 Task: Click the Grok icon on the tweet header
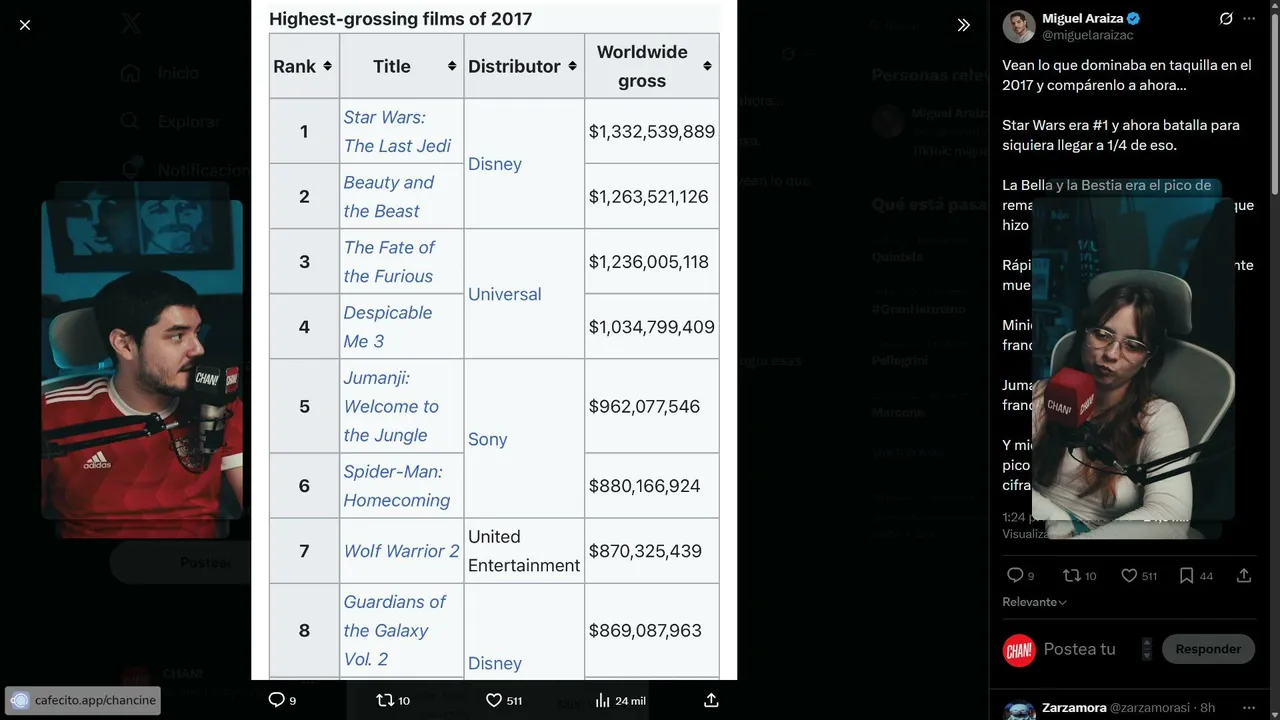pos(1226,19)
